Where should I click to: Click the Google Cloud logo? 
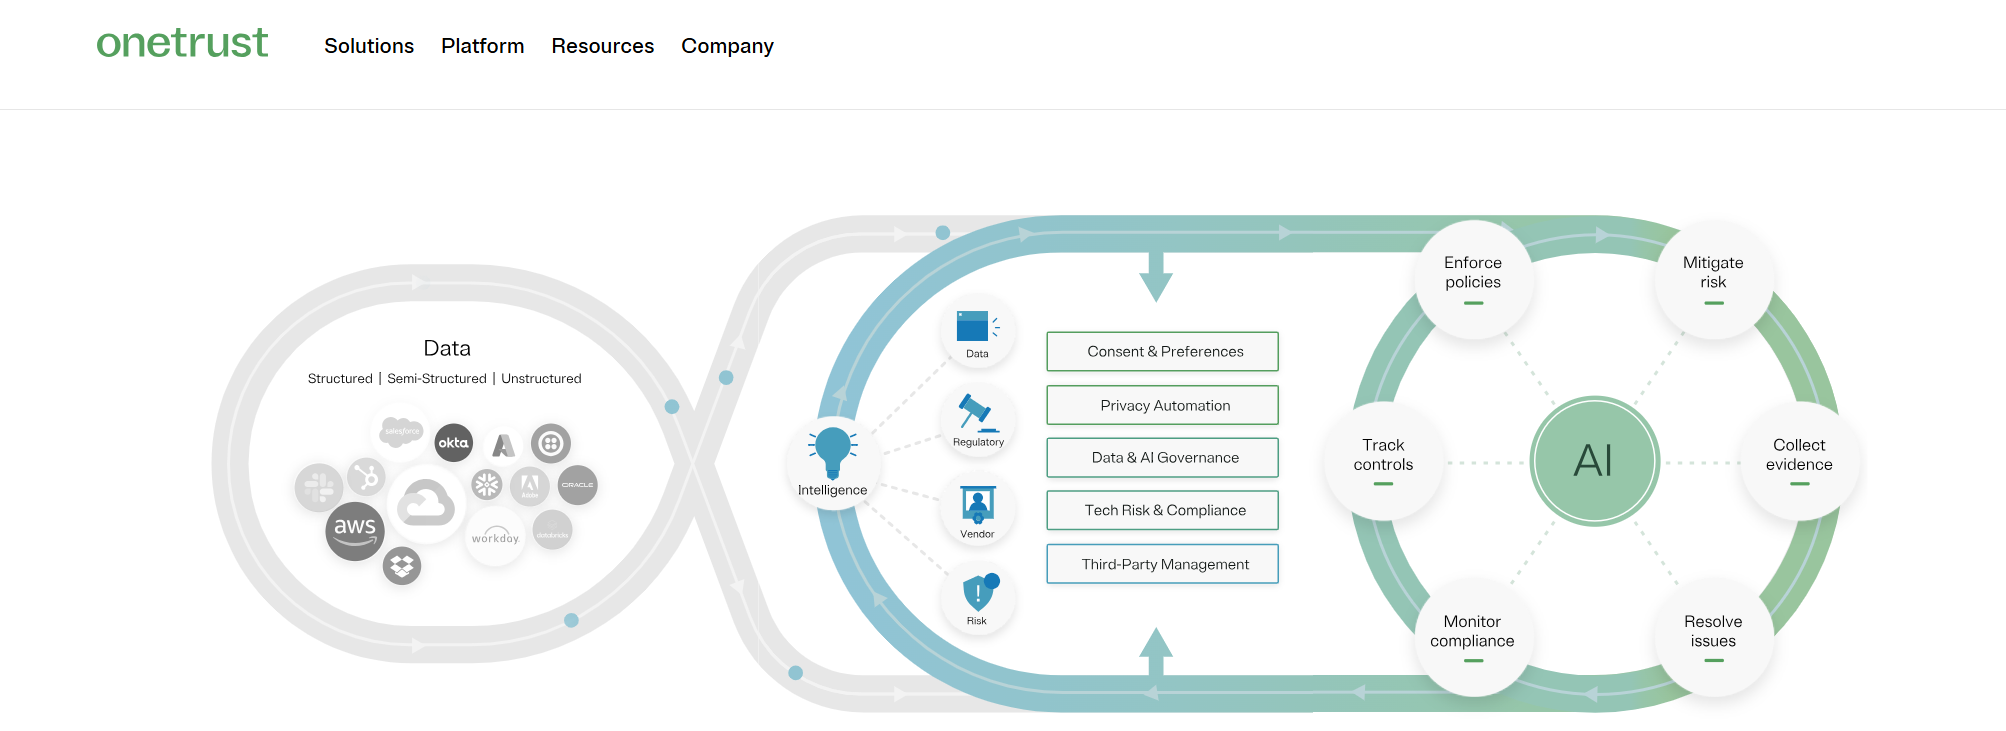click(426, 504)
